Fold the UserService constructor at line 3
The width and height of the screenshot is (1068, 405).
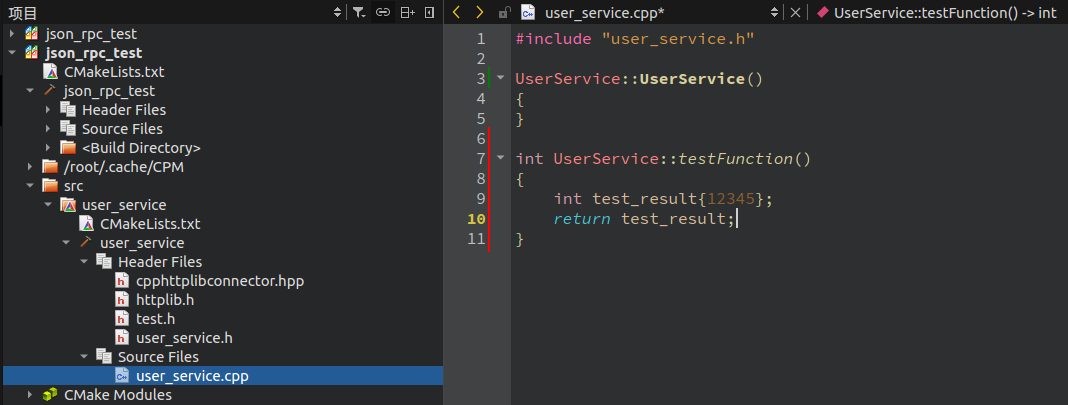pos(501,78)
